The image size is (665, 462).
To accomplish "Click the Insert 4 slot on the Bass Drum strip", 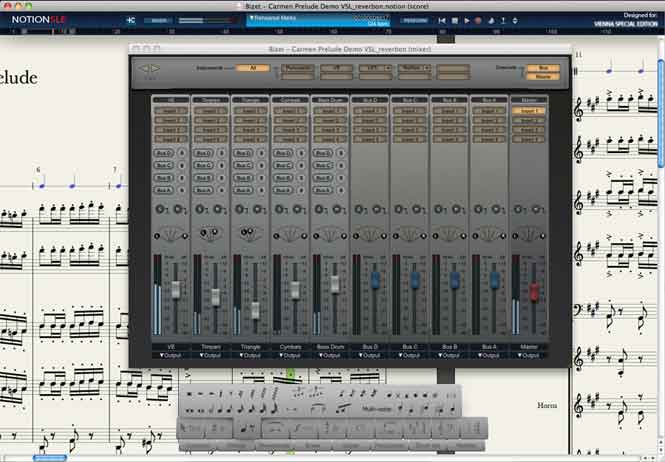I will pos(330,139).
